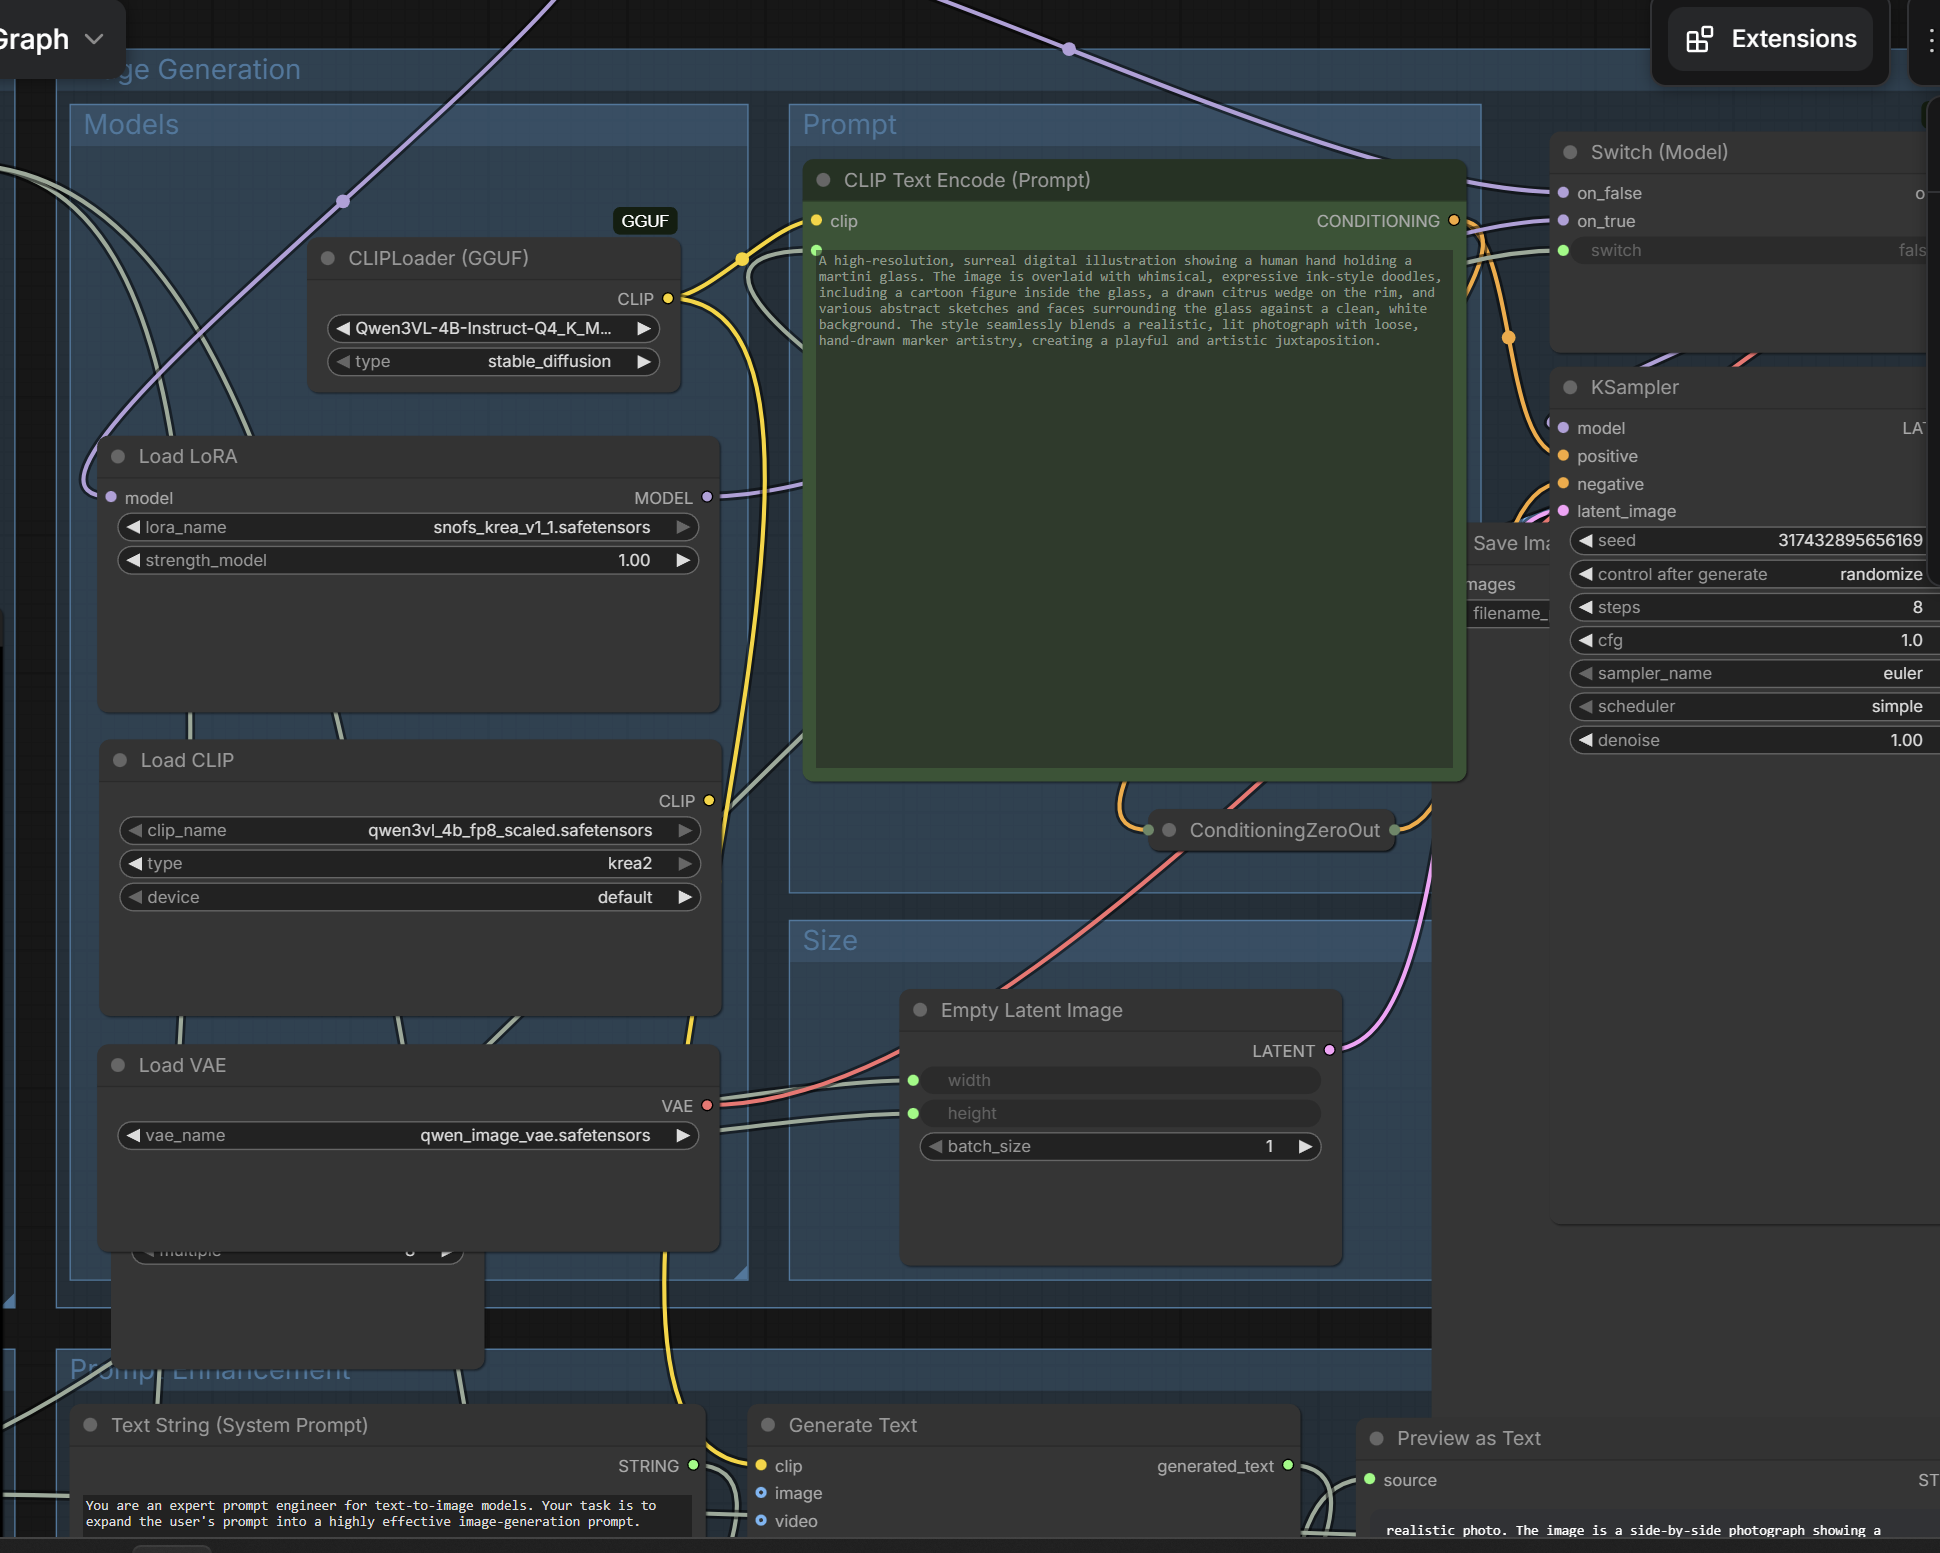
Task: Click the CONDITIONING output socket
Action: pos(1454,221)
